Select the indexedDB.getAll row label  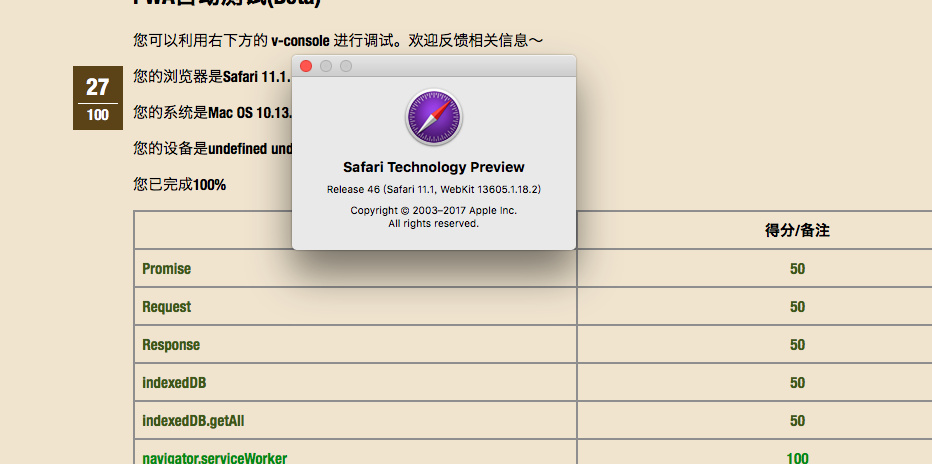click(193, 421)
